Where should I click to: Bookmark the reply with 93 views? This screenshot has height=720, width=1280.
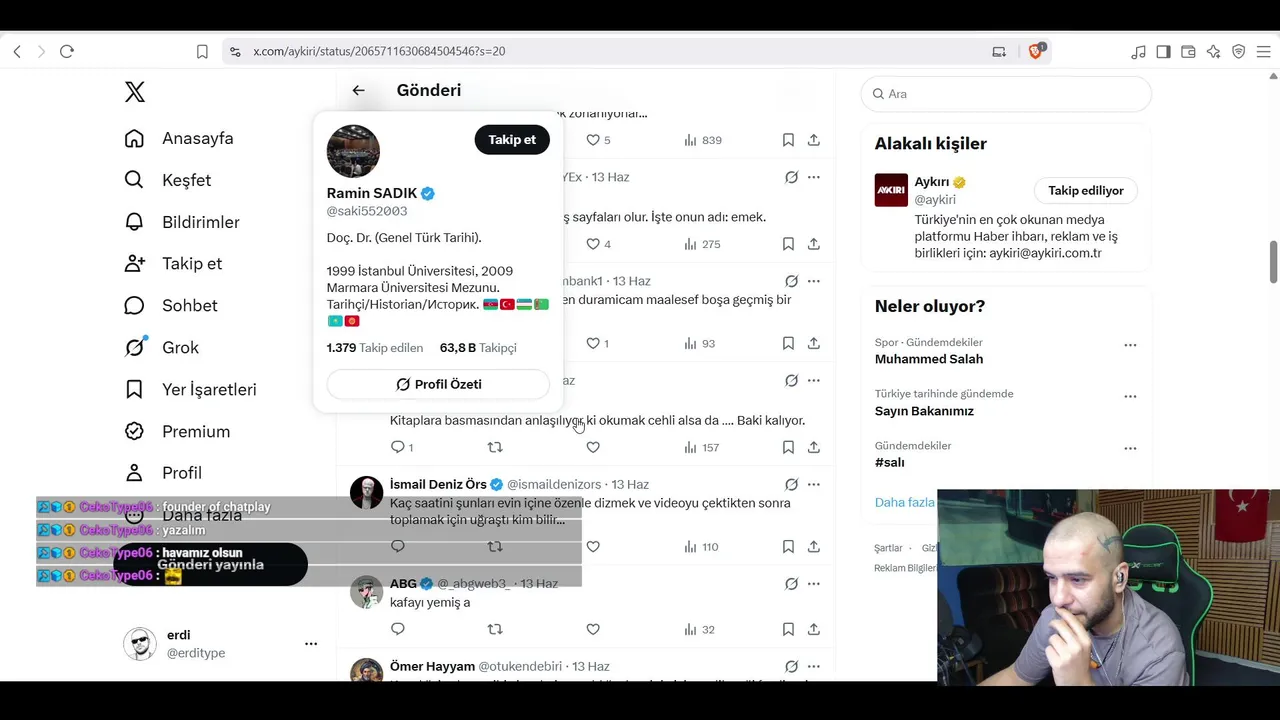(788, 343)
